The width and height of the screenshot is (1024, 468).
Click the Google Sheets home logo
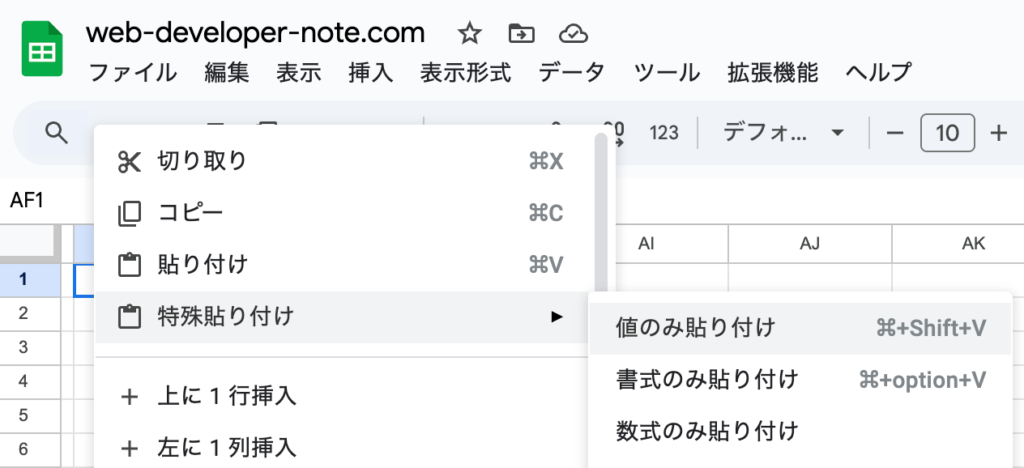click(x=42, y=50)
